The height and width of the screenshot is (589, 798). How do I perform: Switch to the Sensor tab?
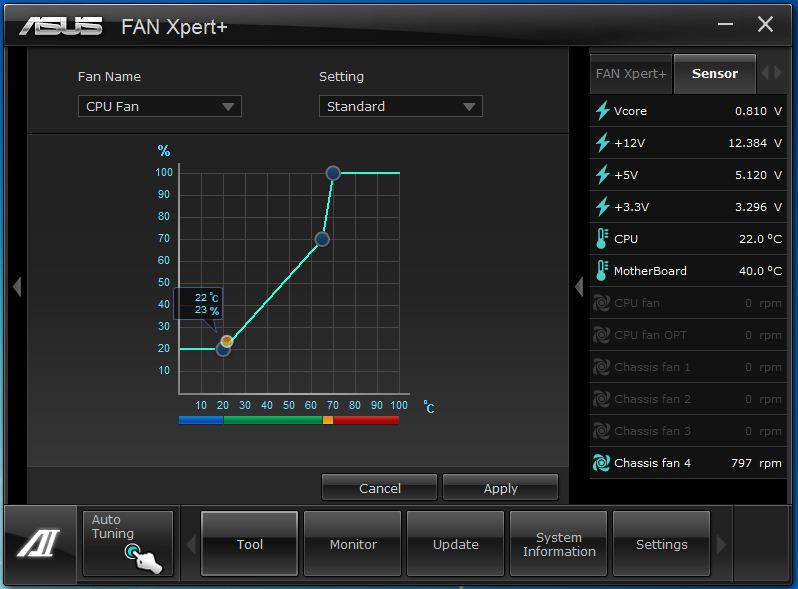coord(715,74)
